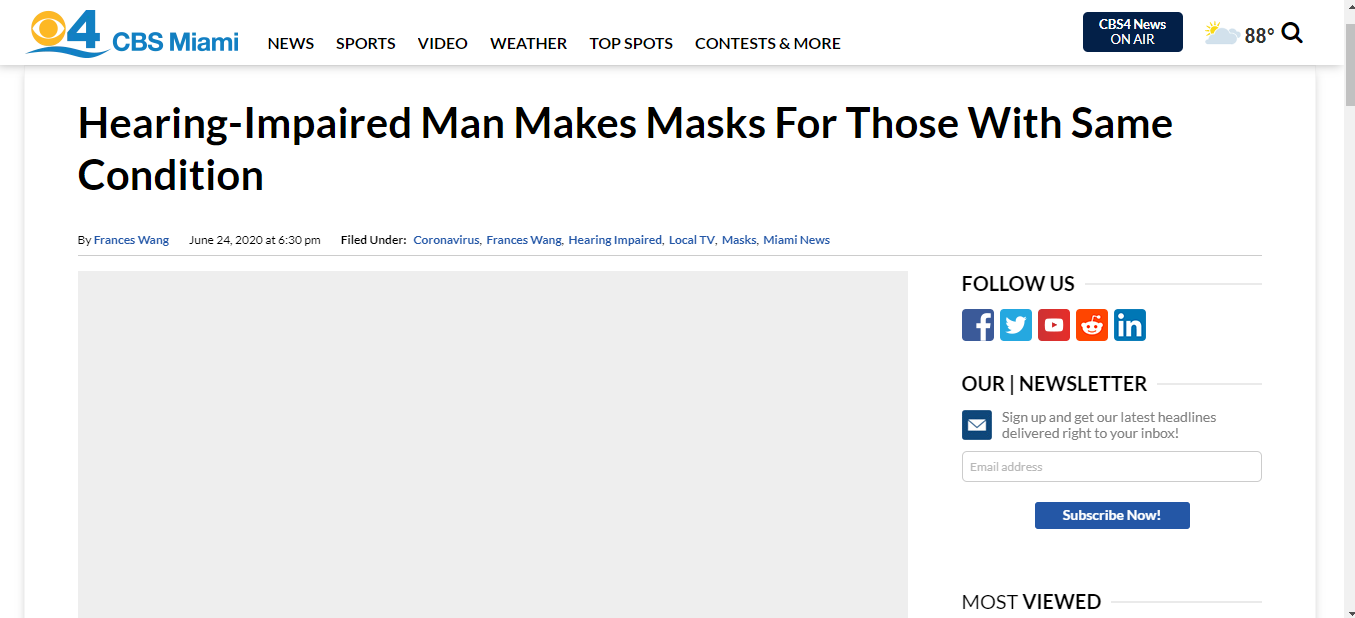Open the Reddit follow icon

pos(1092,325)
